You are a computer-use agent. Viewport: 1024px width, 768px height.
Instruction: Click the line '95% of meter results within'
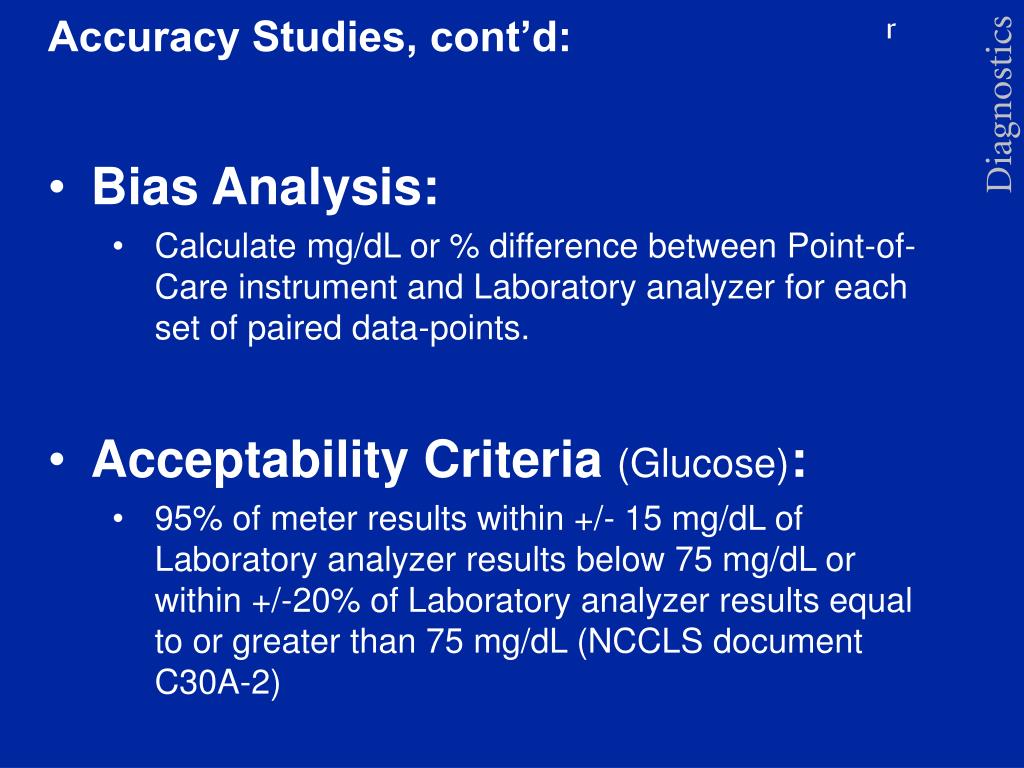coord(478,520)
